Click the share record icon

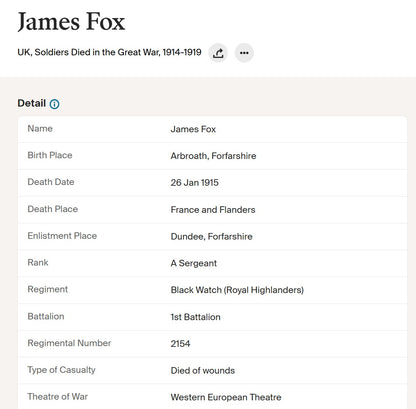pos(218,53)
